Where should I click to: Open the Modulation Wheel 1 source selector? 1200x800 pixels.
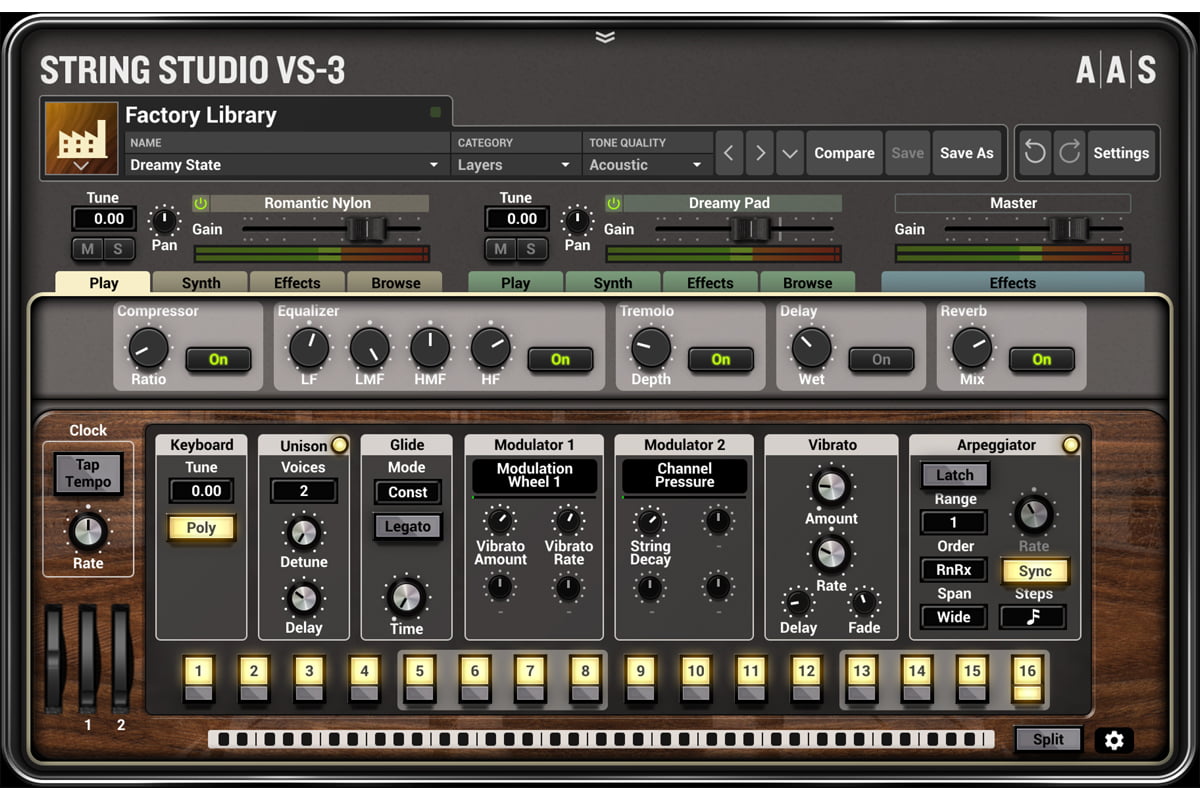click(x=535, y=475)
